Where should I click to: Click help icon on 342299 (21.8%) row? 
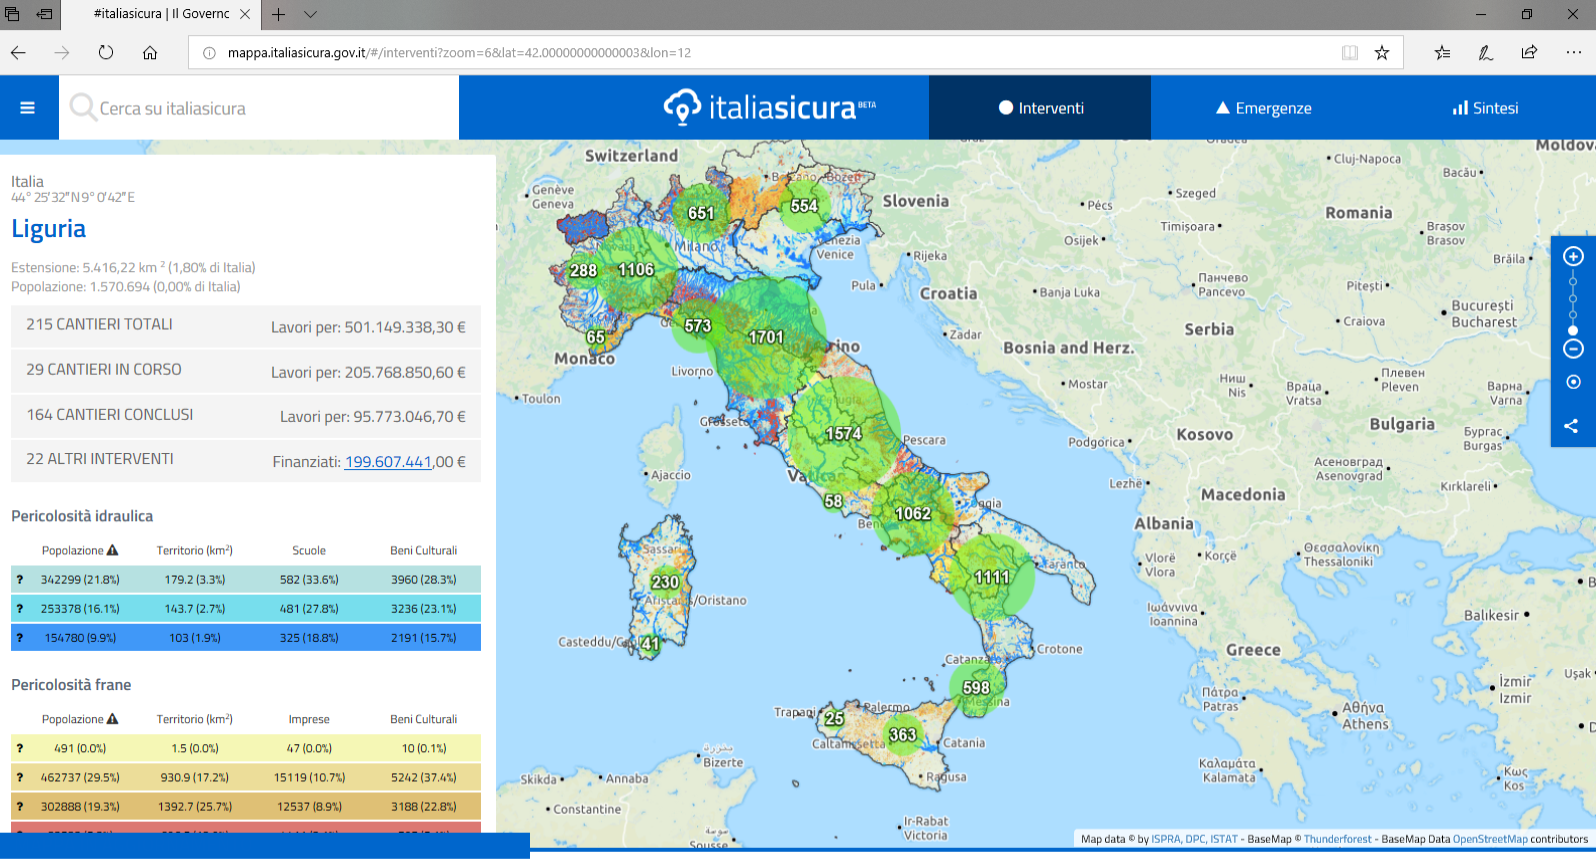[x=19, y=579]
